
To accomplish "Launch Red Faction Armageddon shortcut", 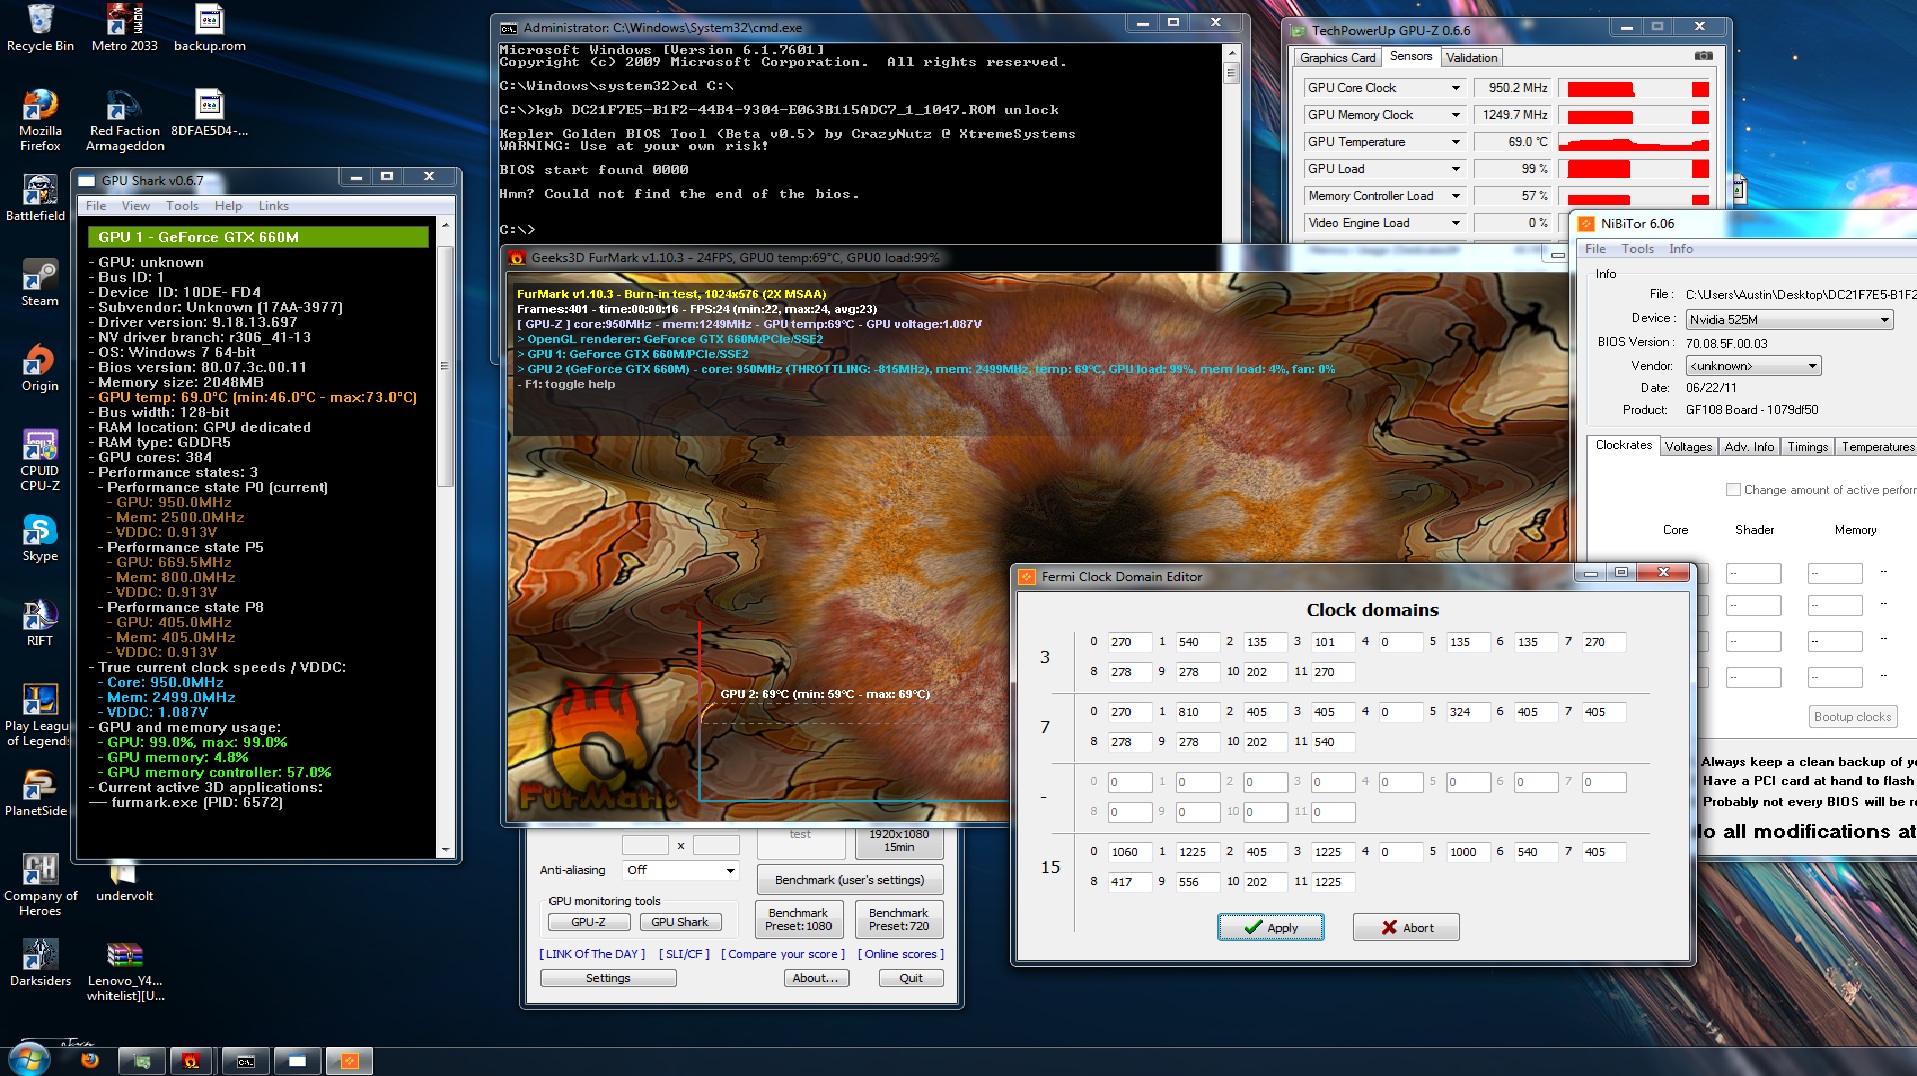I will tap(124, 120).
